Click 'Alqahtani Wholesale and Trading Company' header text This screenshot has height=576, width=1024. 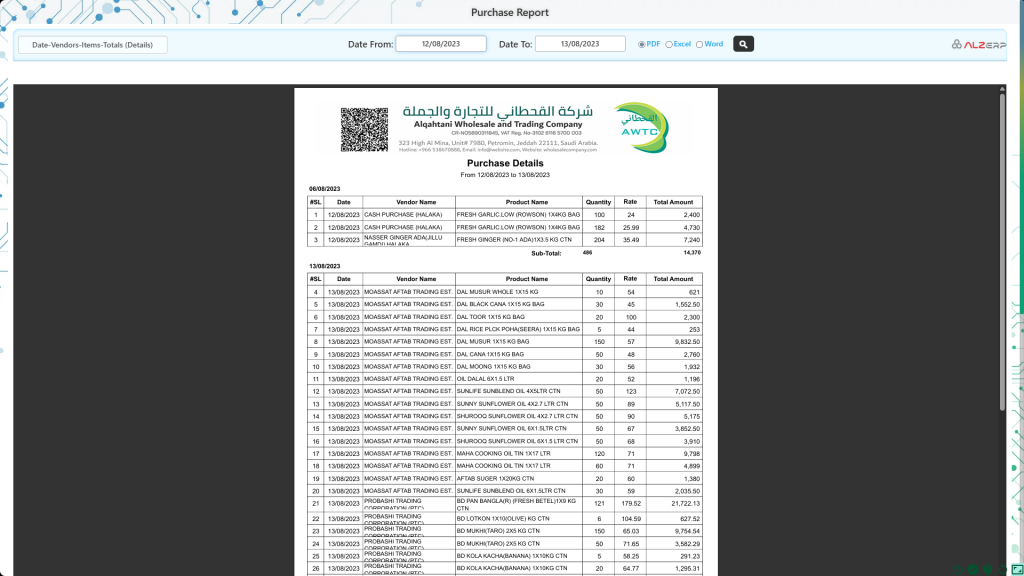(x=498, y=124)
